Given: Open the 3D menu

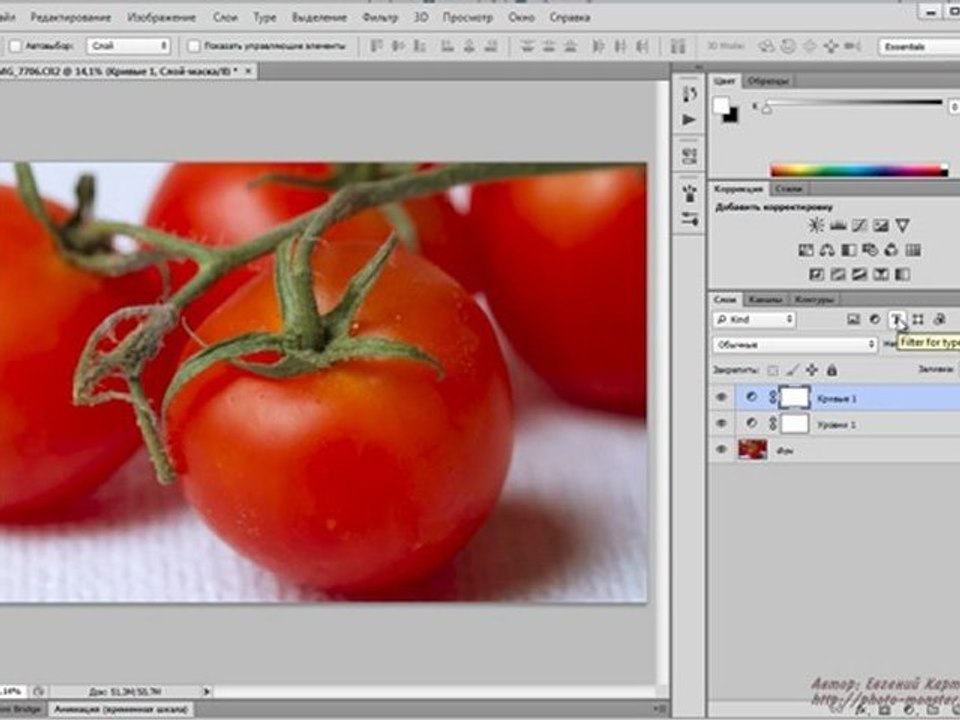Looking at the screenshot, I should [421, 18].
